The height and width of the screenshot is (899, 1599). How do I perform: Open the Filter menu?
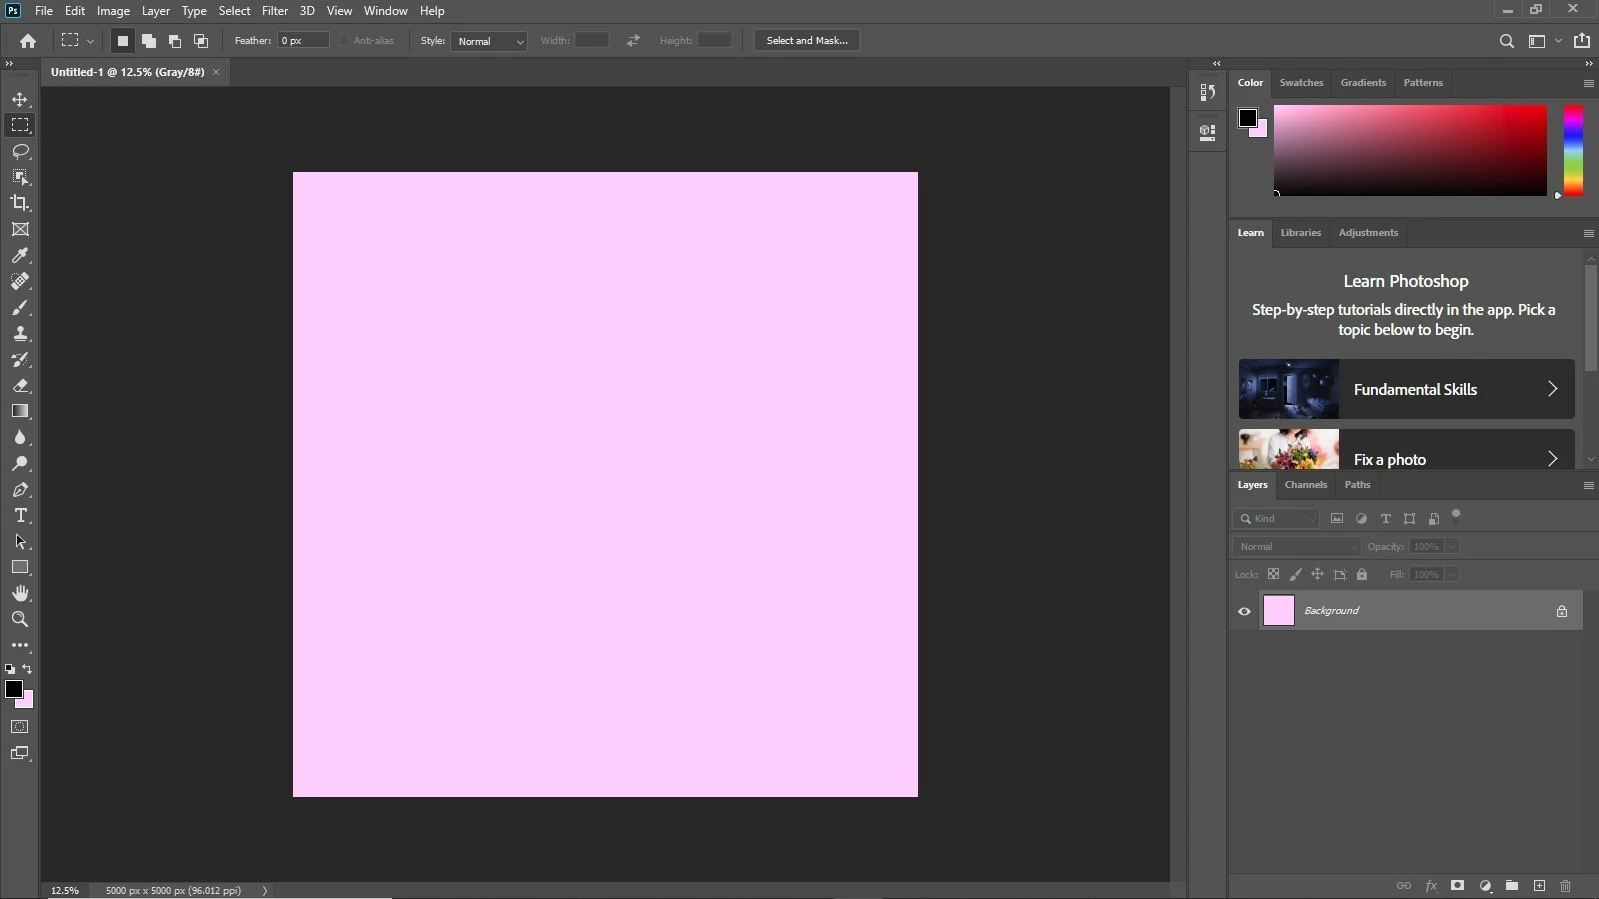[275, 11]
